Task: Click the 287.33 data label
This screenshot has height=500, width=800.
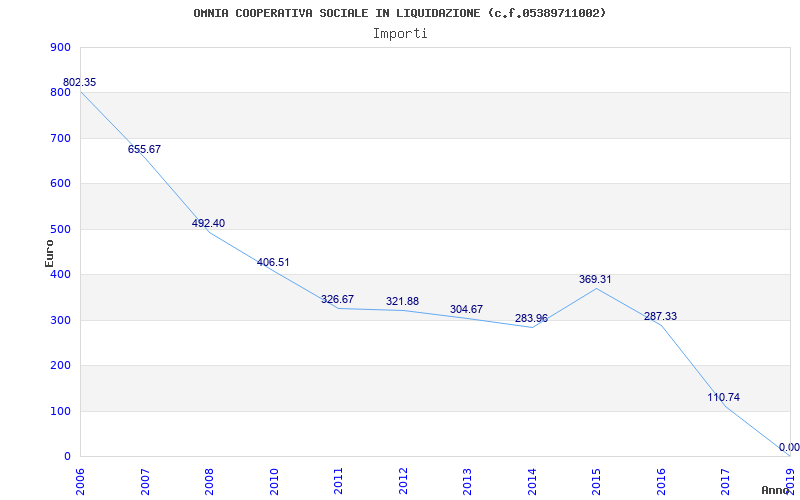Action: click(660, 316)
